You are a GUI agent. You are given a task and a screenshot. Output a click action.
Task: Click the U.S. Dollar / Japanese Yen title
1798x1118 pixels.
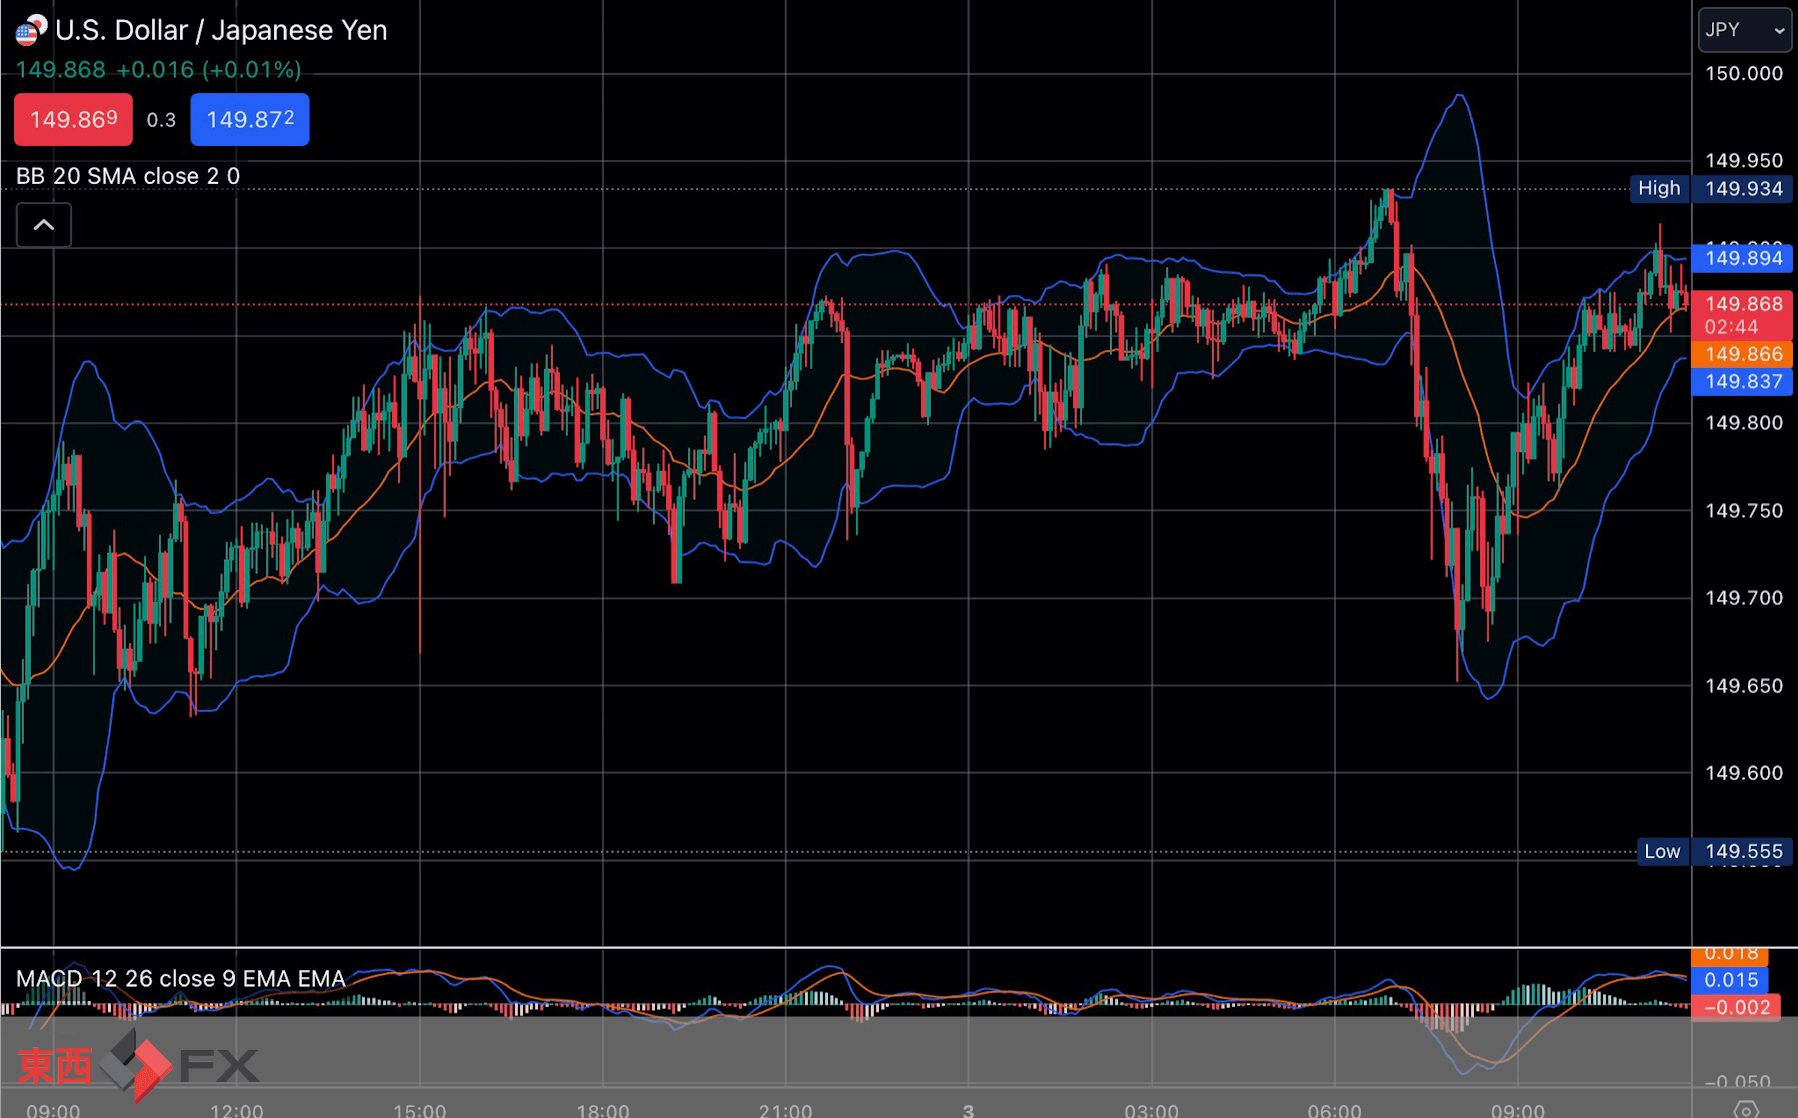pyautogui.click(x=221, y=30)
